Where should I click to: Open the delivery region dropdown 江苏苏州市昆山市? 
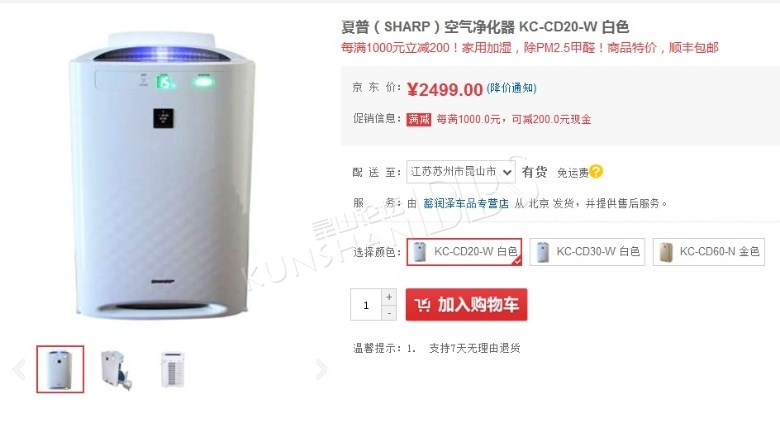coord(461,172)
